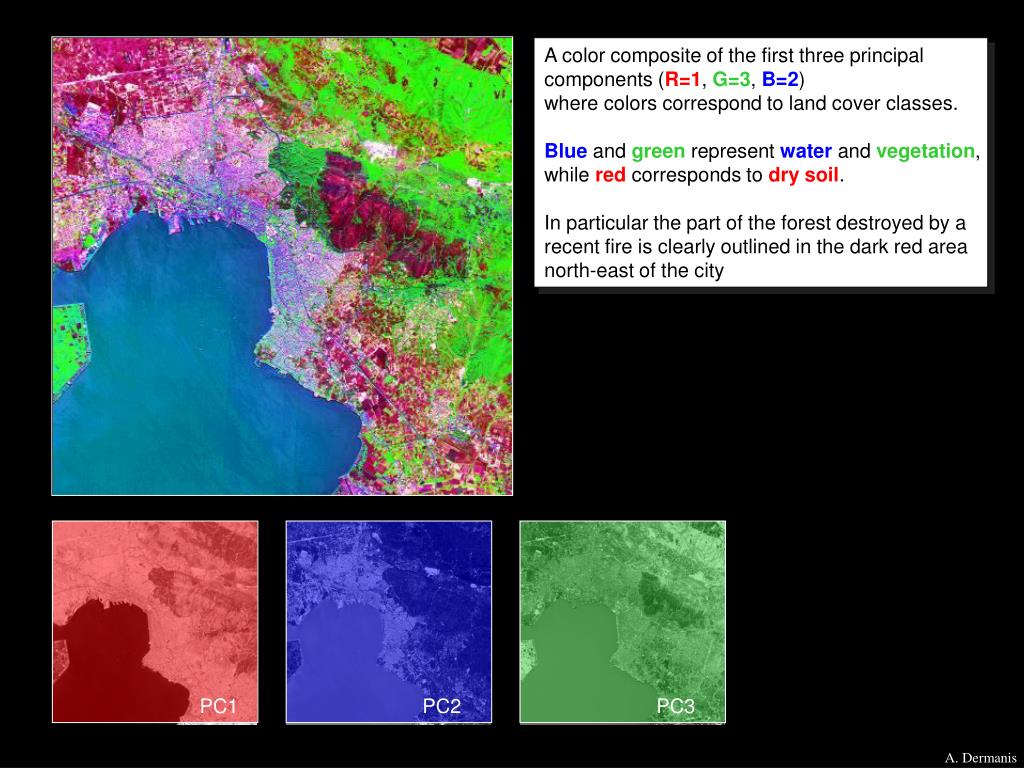This screenshot has height=768, width=1024.
Task: Open the red PC1 component thumbnail
Action: [155, 622]
